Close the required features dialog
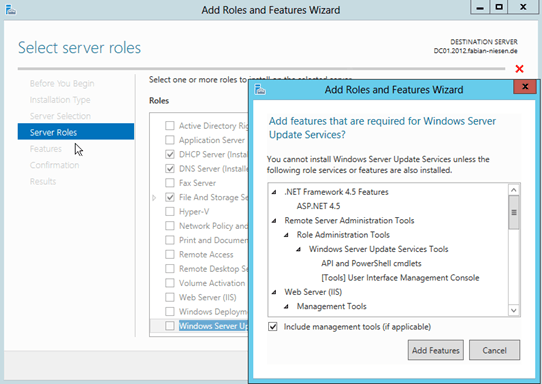Screen dimensions: 542x384 pyautogui.click(x=525, y=87)
